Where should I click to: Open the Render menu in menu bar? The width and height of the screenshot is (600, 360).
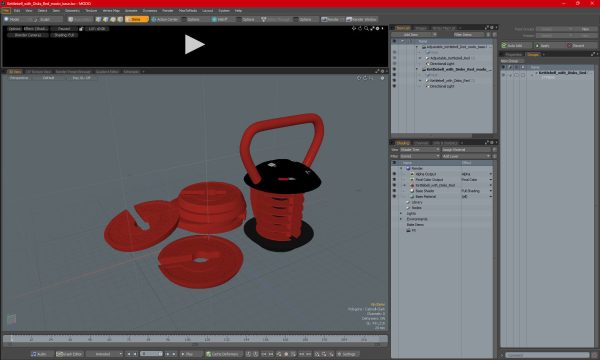[168, 11]
